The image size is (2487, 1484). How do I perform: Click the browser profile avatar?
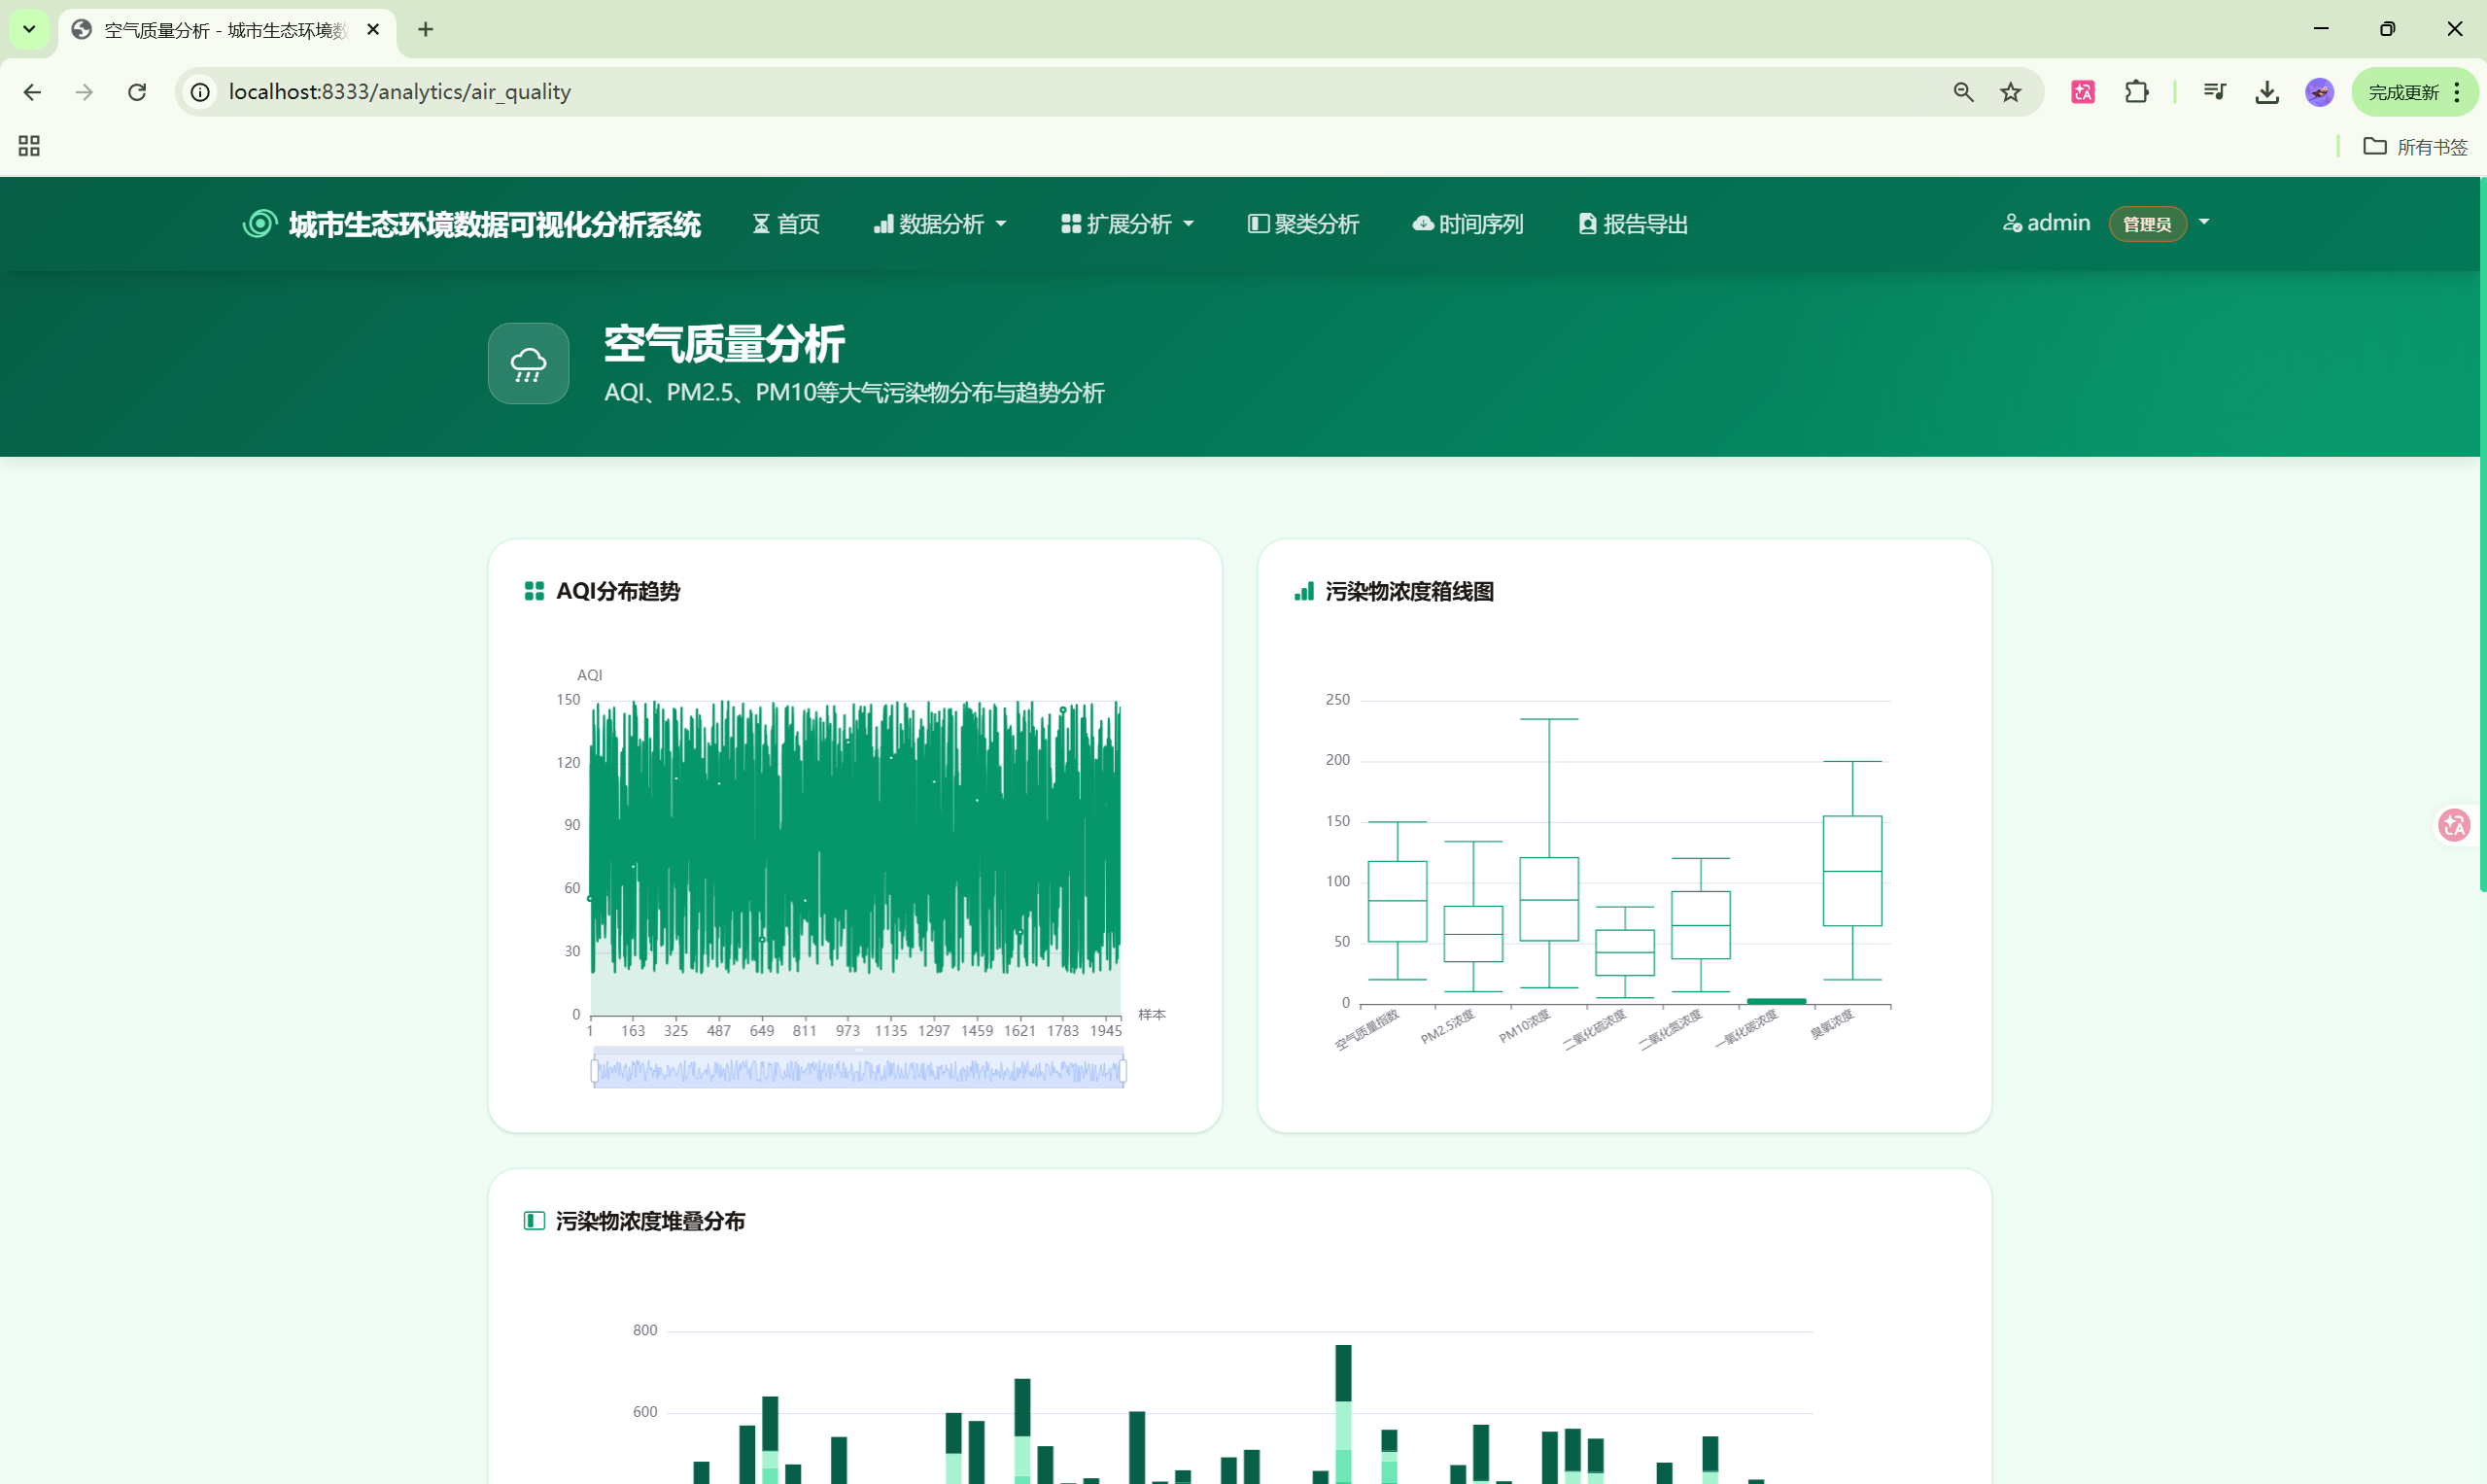point(2319,92)
